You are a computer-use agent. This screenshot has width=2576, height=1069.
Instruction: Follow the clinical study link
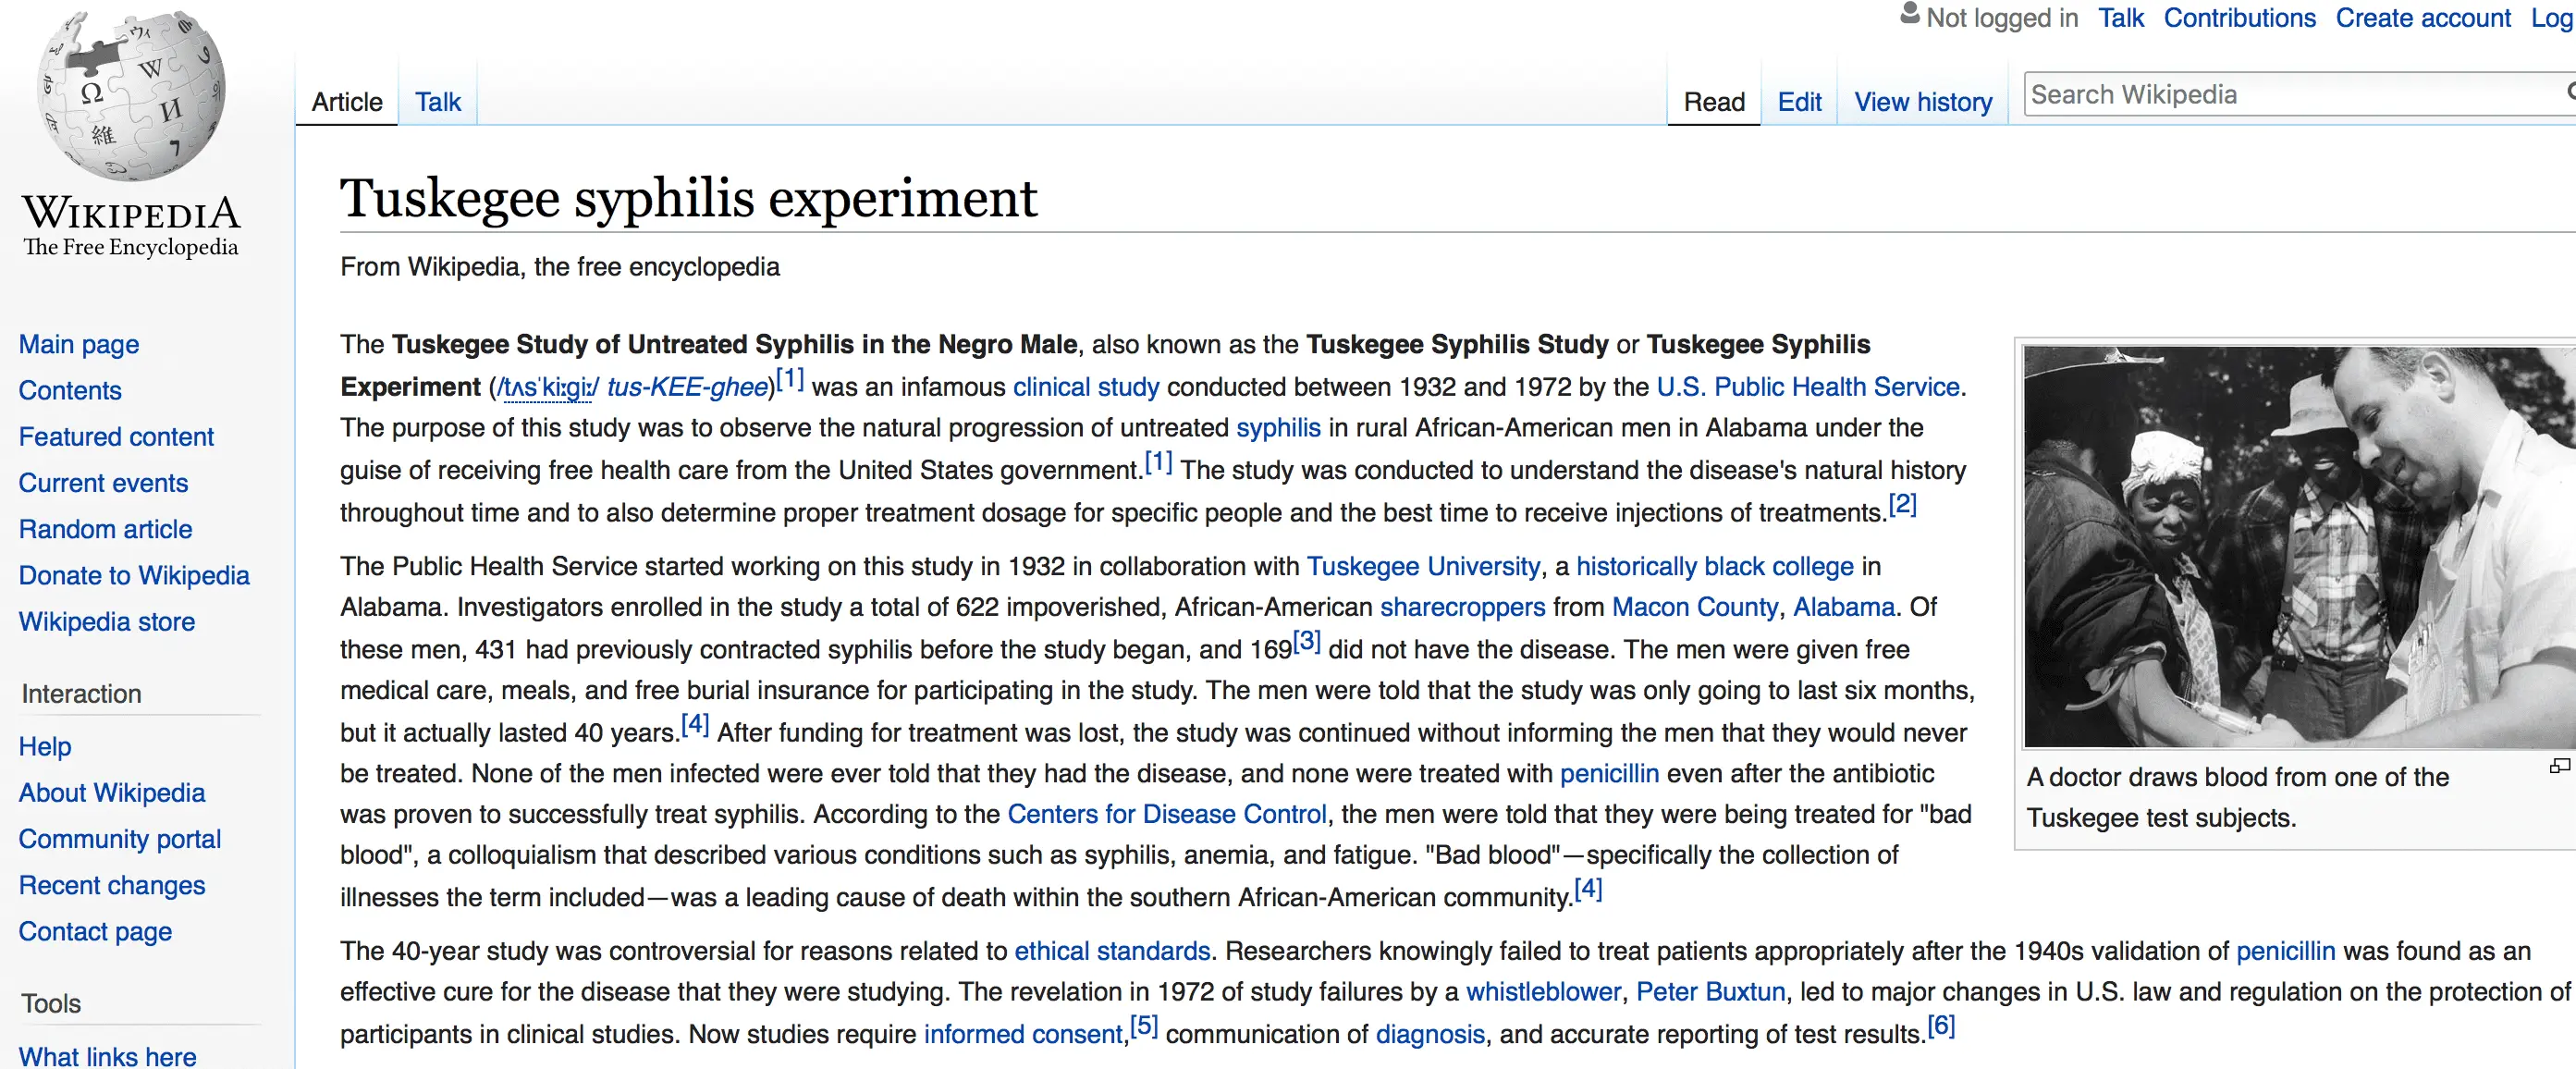pyautogui.click(x=1086, y=387)
